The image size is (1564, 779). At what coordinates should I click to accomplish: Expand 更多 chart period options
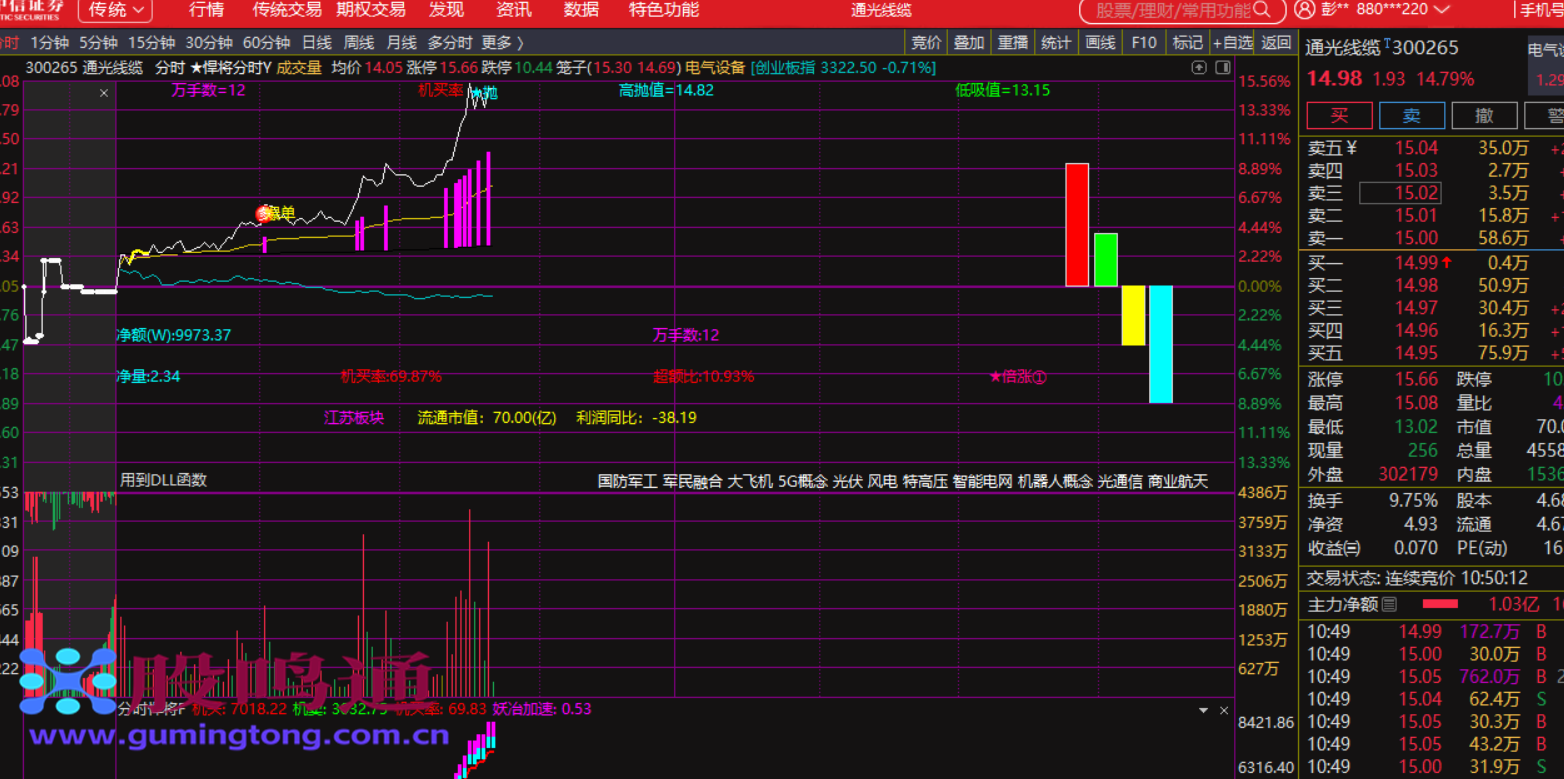(502, 43)
